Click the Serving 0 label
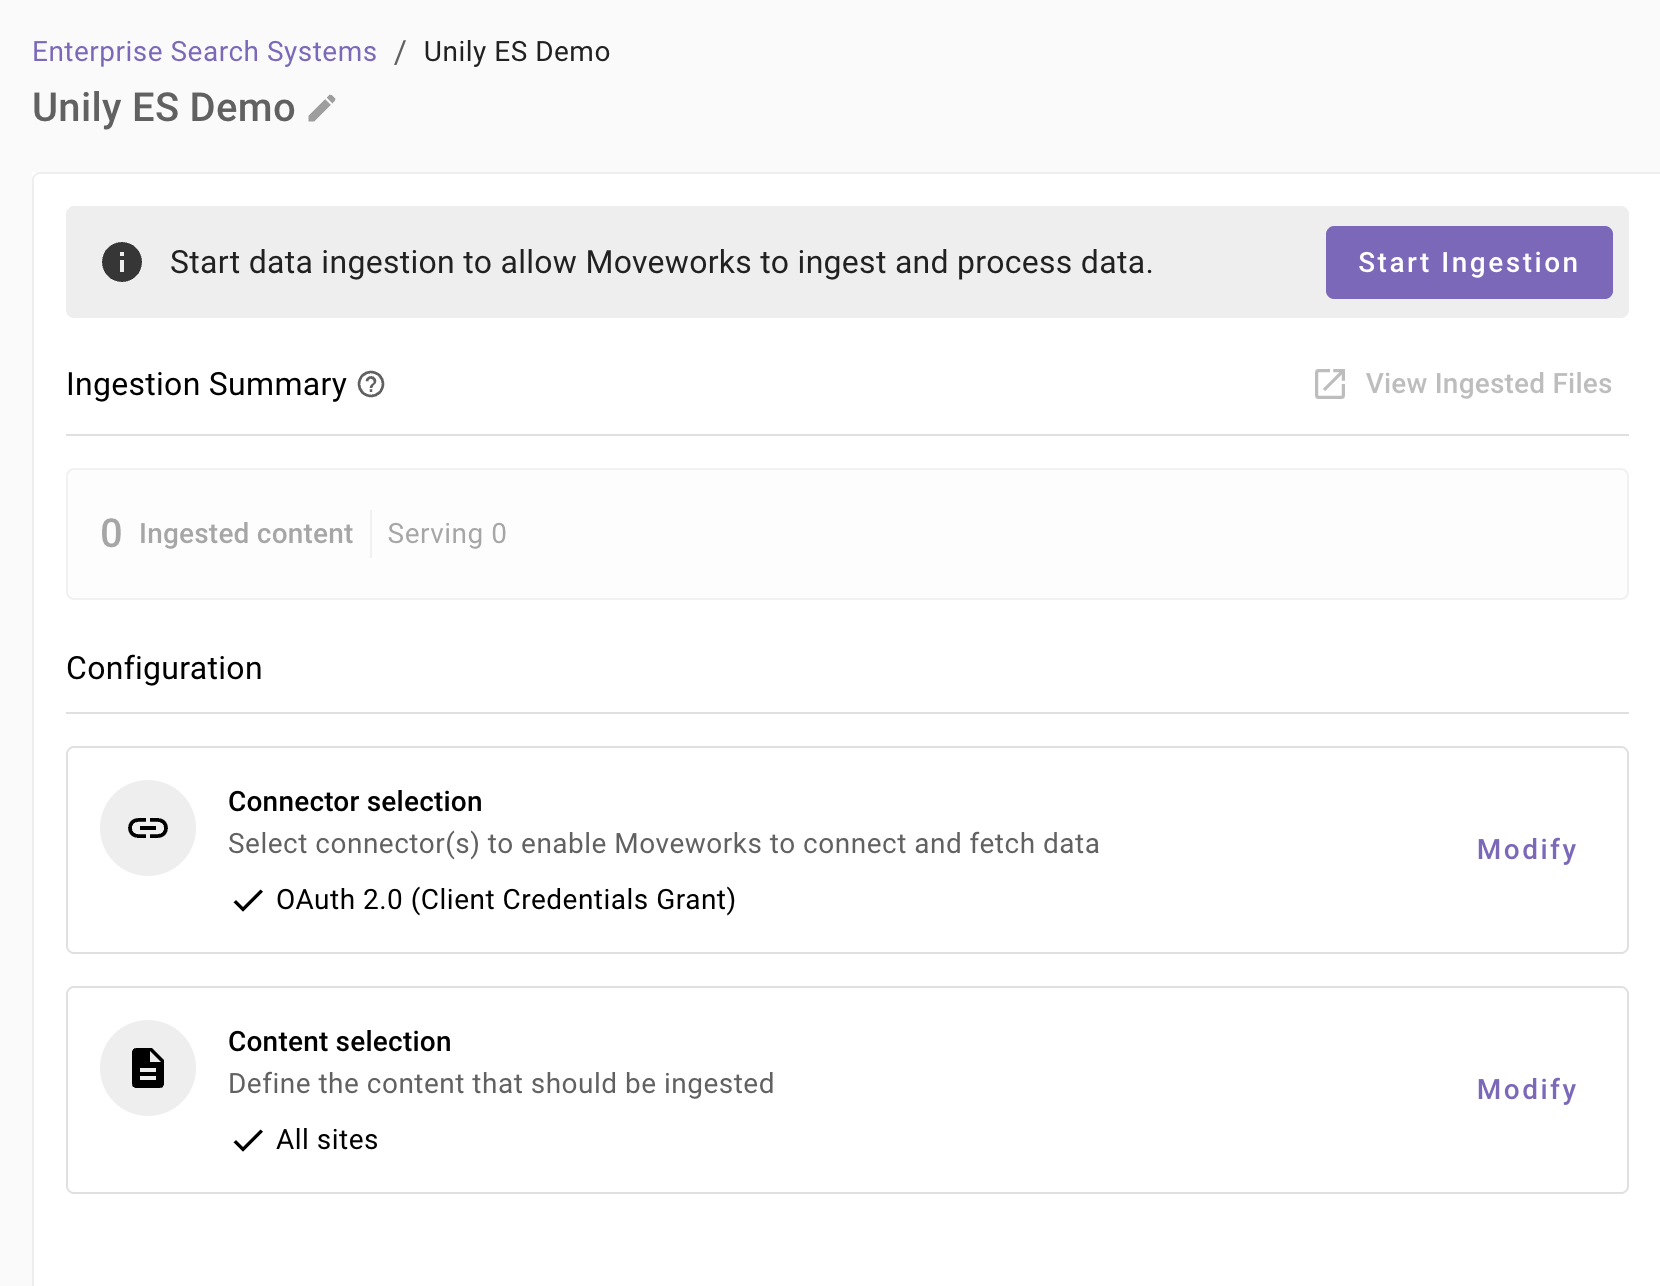The width and height of the screenshot is (1660, 1286). (447, 534)
